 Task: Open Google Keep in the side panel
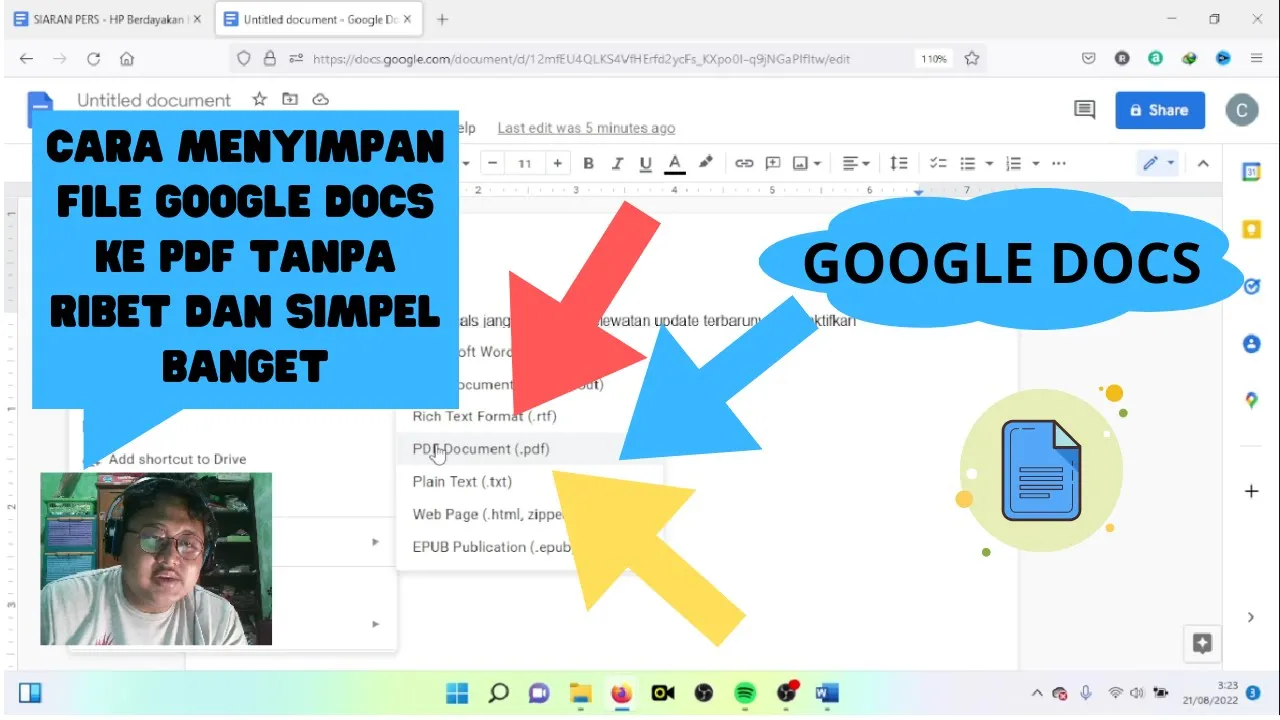(x=1250, y=229)
